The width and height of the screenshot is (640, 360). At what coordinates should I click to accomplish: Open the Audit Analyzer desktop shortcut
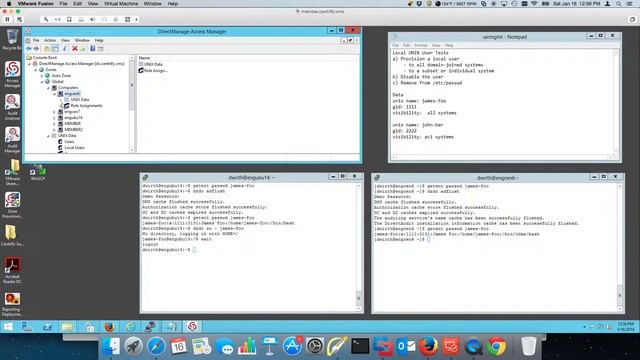(12, 107)
